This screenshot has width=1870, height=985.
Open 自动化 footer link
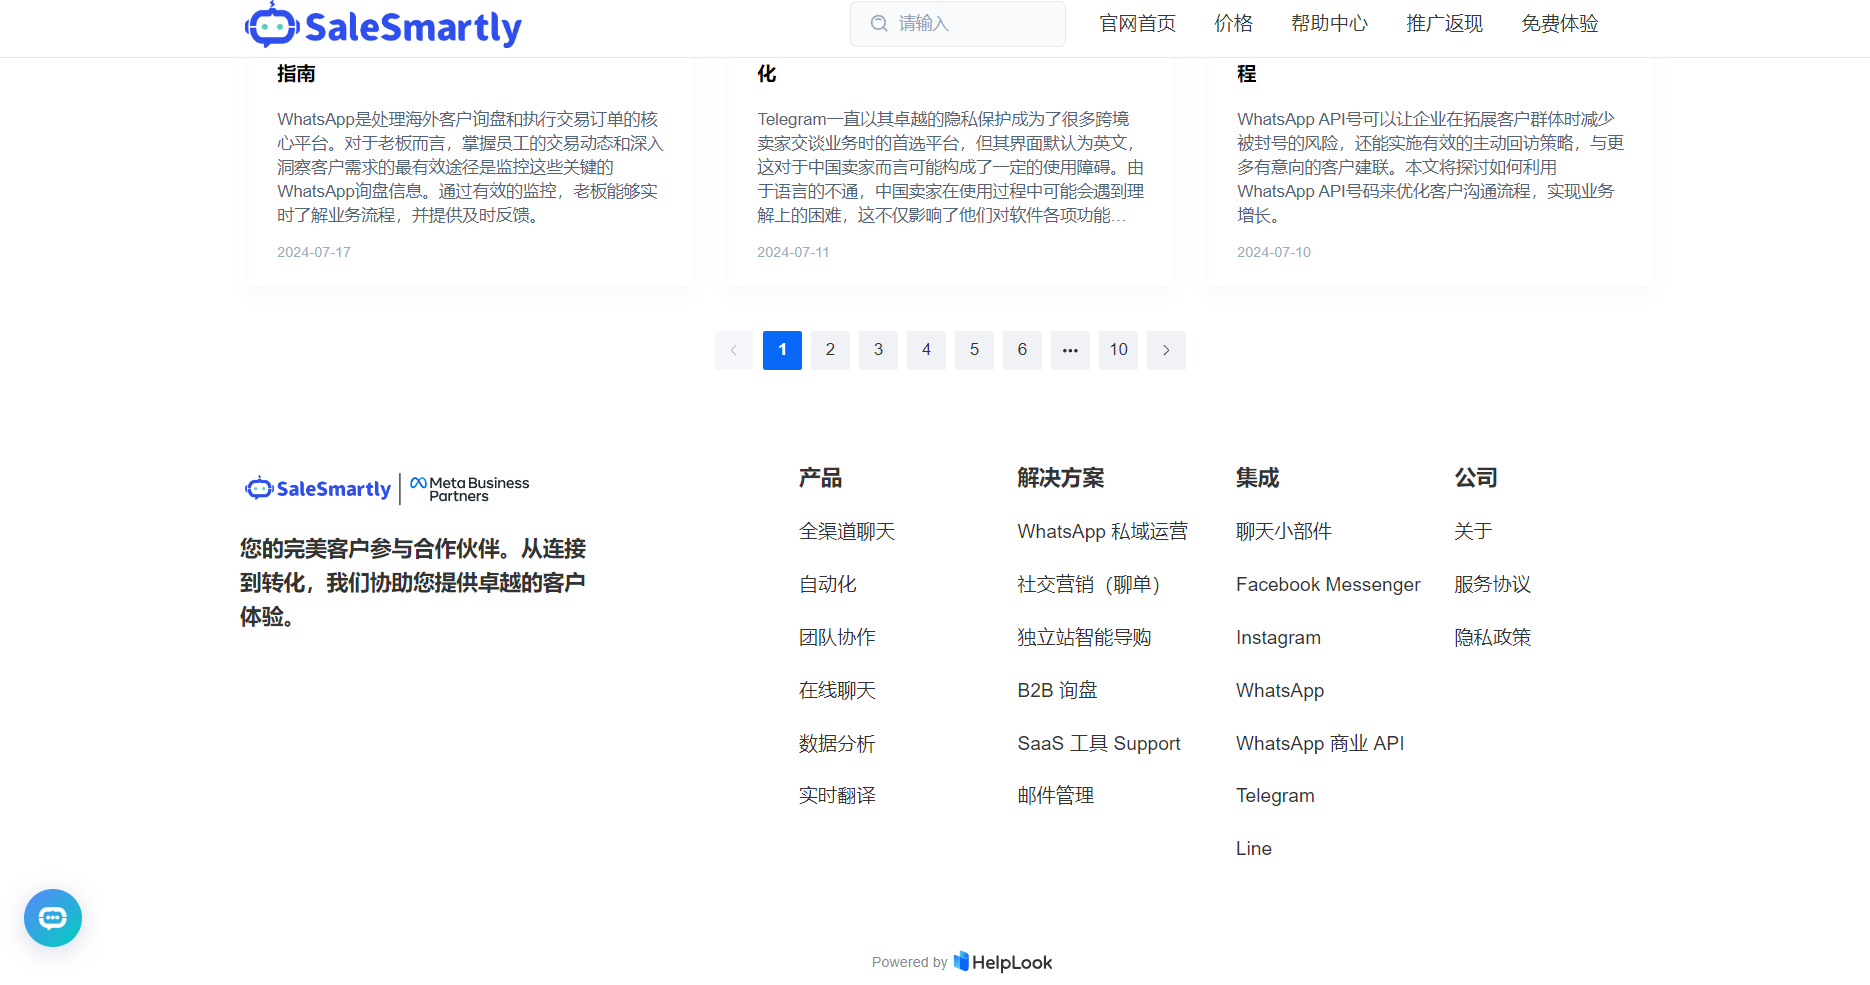pos(828,585)
